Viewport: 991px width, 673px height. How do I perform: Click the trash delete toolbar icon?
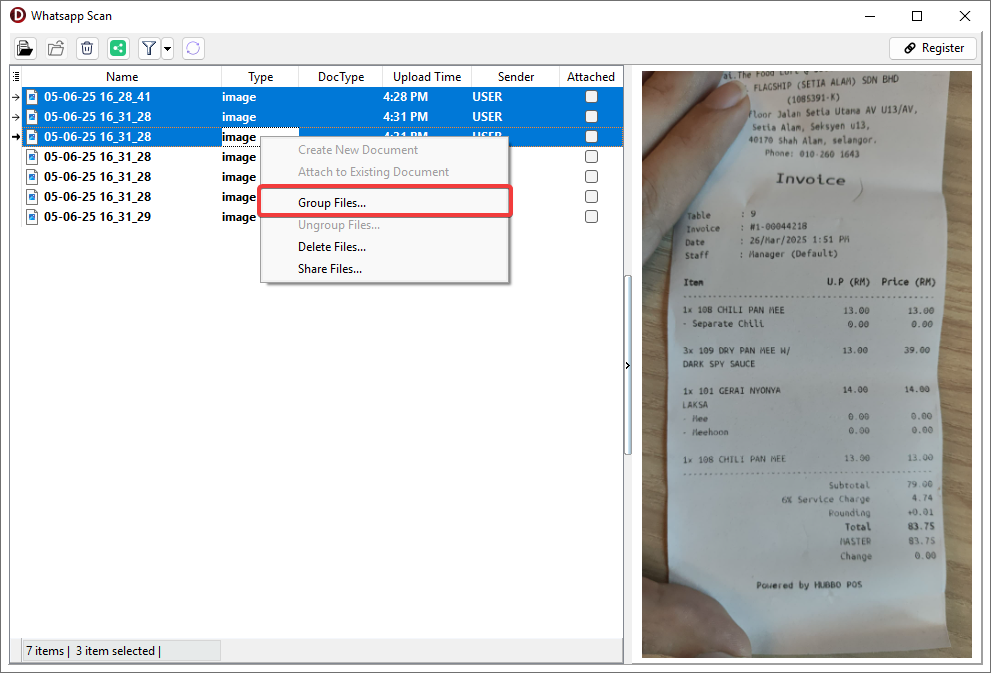tap(87, 48)
